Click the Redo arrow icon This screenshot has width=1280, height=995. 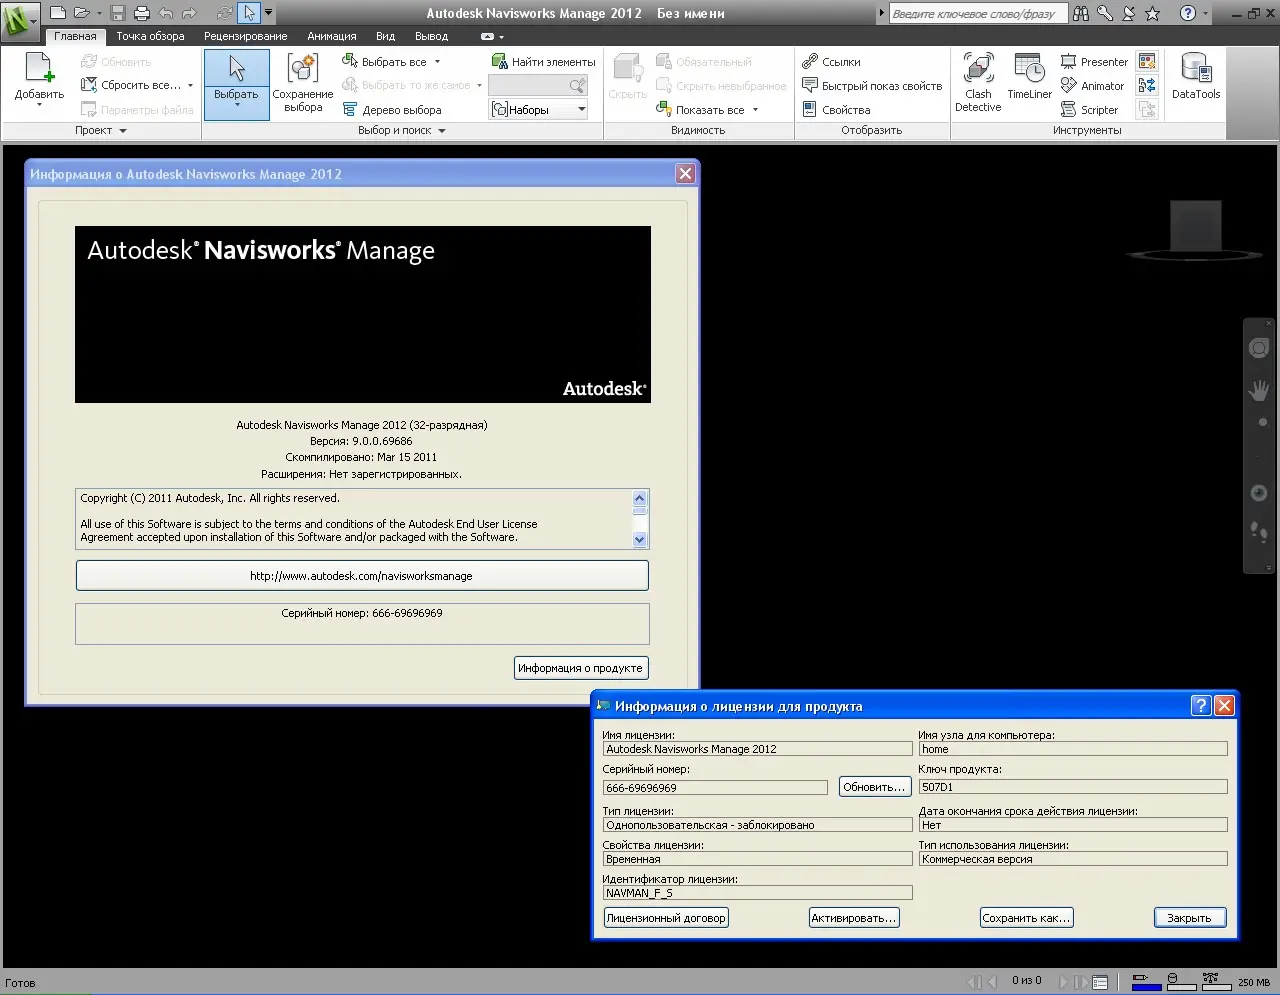[x=189, y=13]
